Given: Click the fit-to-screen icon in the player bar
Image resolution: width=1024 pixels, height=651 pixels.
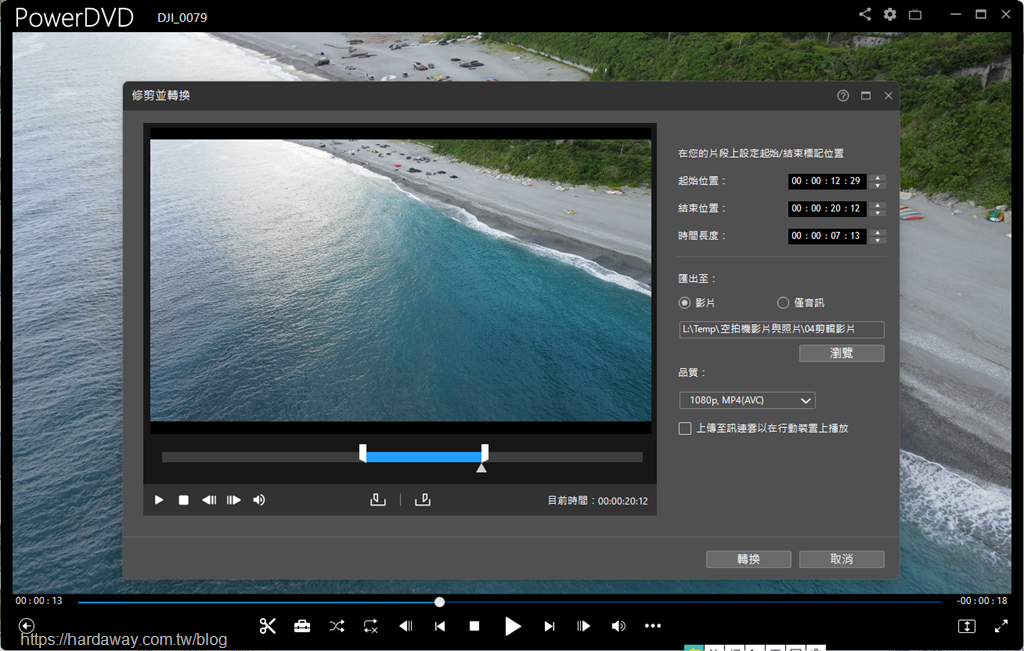Looking at the screenshot, I should tap(967, 626).
